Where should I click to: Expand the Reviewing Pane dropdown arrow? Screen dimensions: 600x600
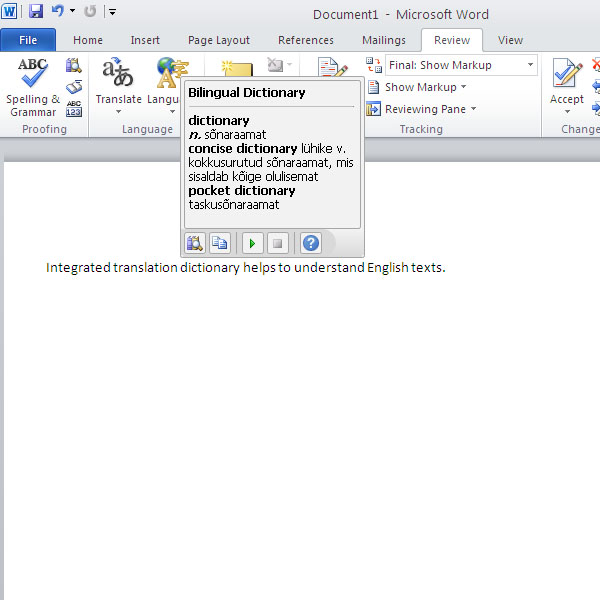[473, 109]
